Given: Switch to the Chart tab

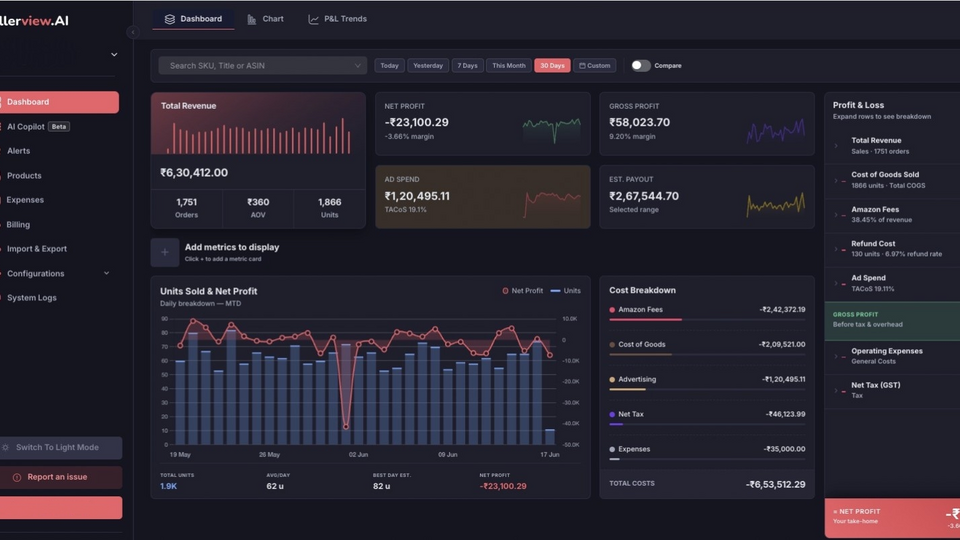Looking at the screenshot, I should tap(266, 19).
